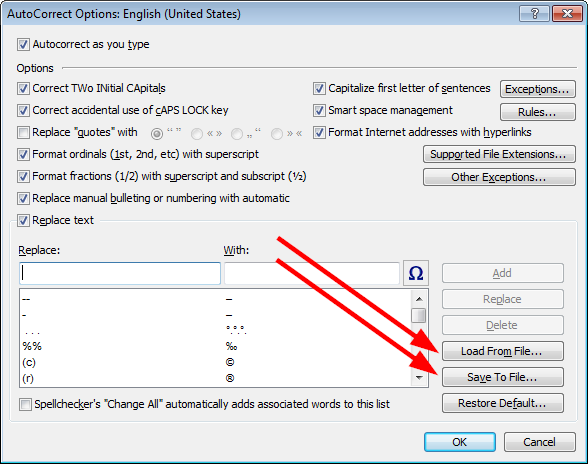Click the list scrollbar thumb
Screen dimensions: 588x464
[419, 315]
